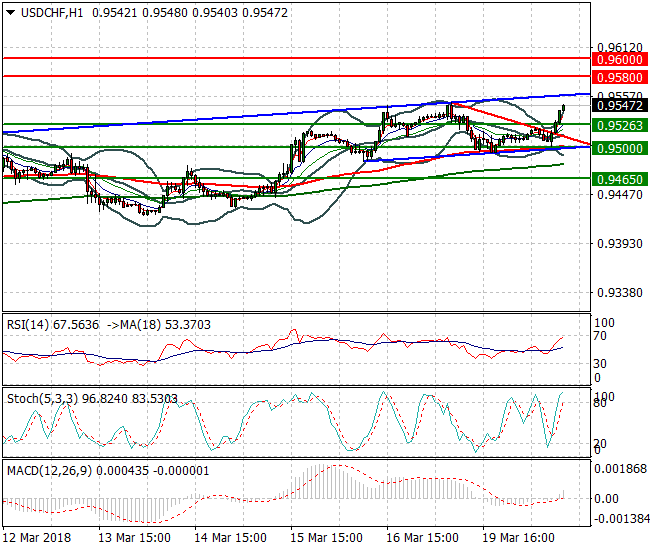Select the ->MA(18) 53.3703 label
This screenshot has height=550, width=650.
[x=159, y=325]
